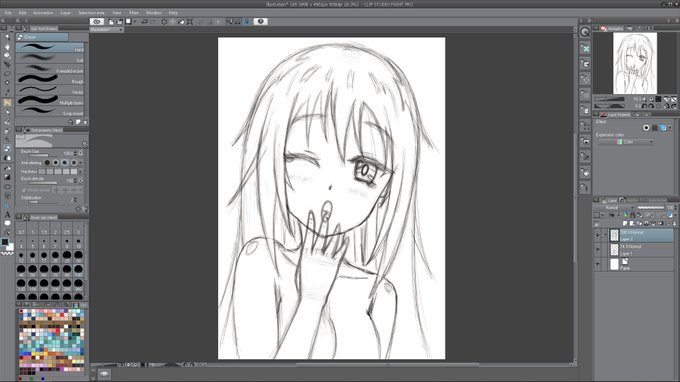Open the Layer menu
Image resolution: width=680 pixels, height=382 pixels.
pyautogui.click(x=65, y=13)
